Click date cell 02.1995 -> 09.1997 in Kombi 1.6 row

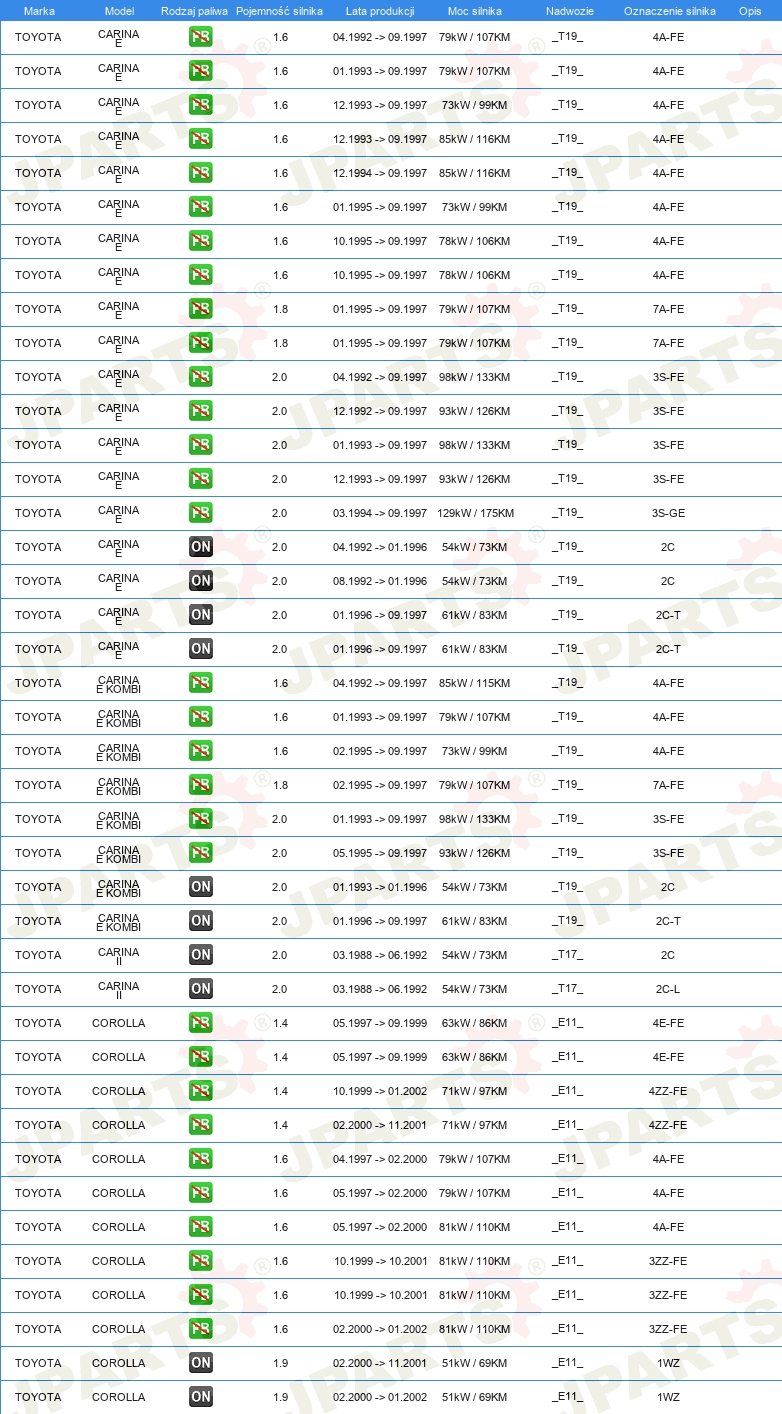point(380,751)
